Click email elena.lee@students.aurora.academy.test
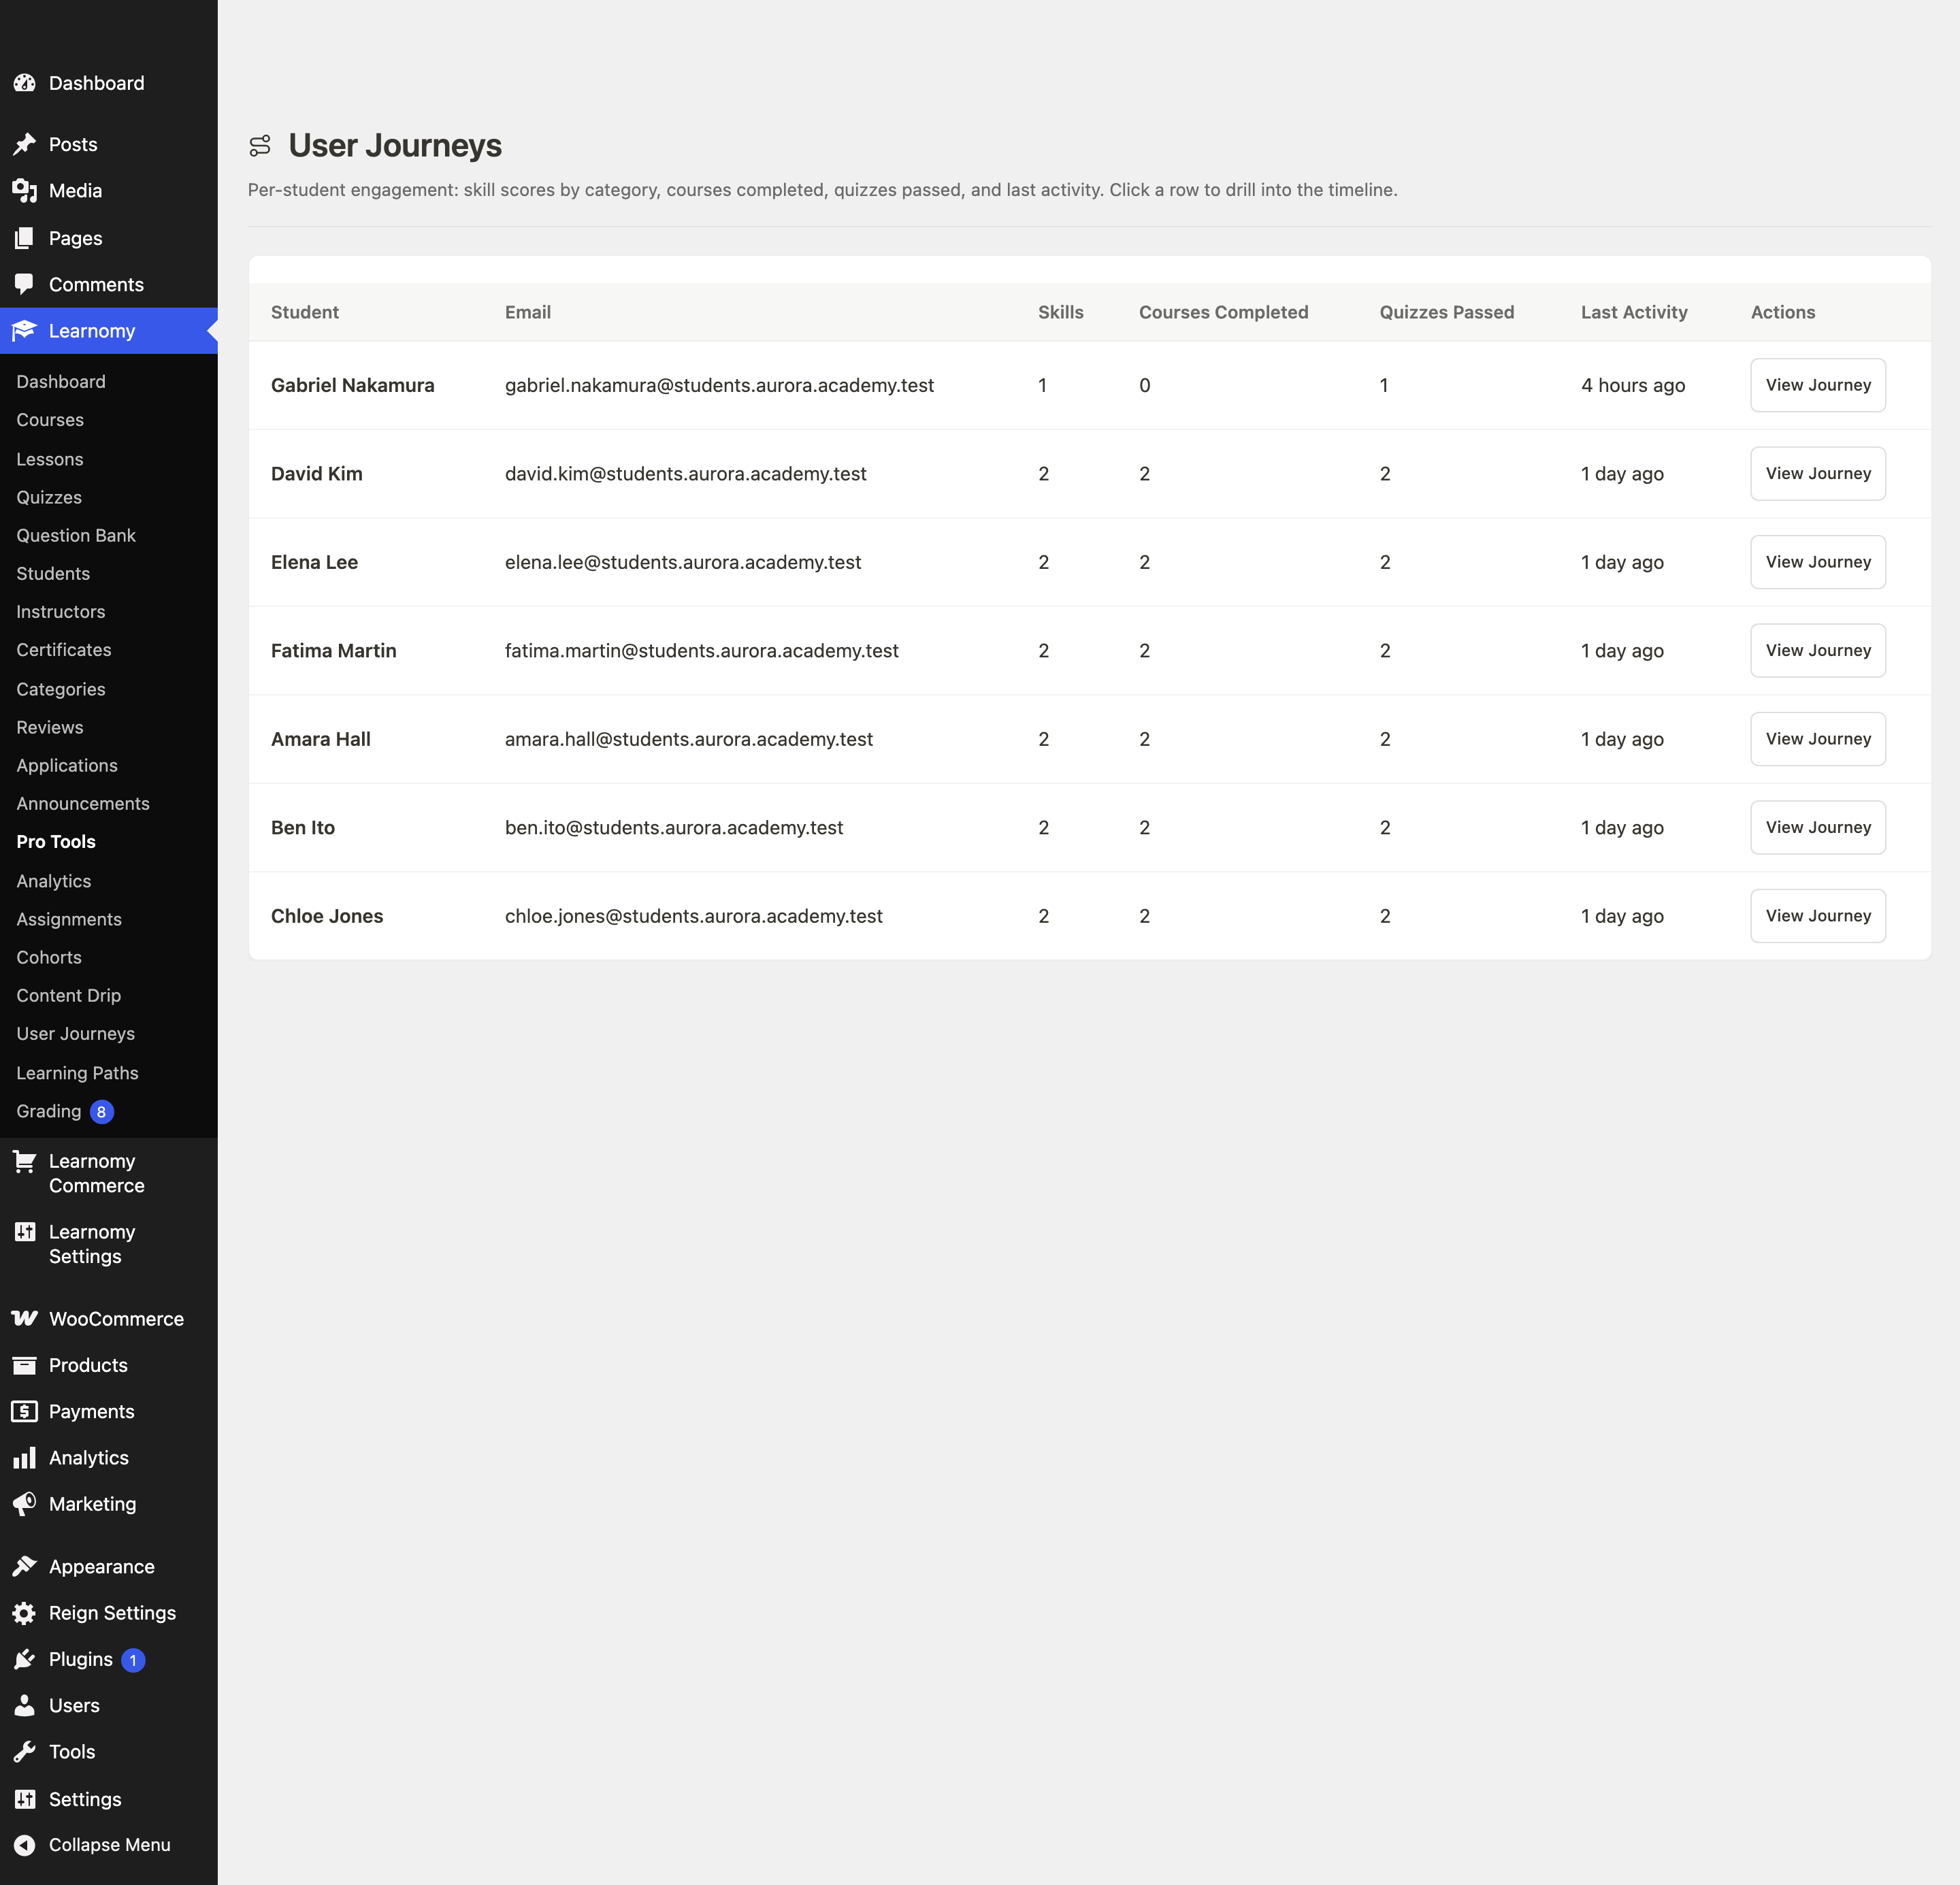This screenshot has height=1885, width=1960. point(683,562)
